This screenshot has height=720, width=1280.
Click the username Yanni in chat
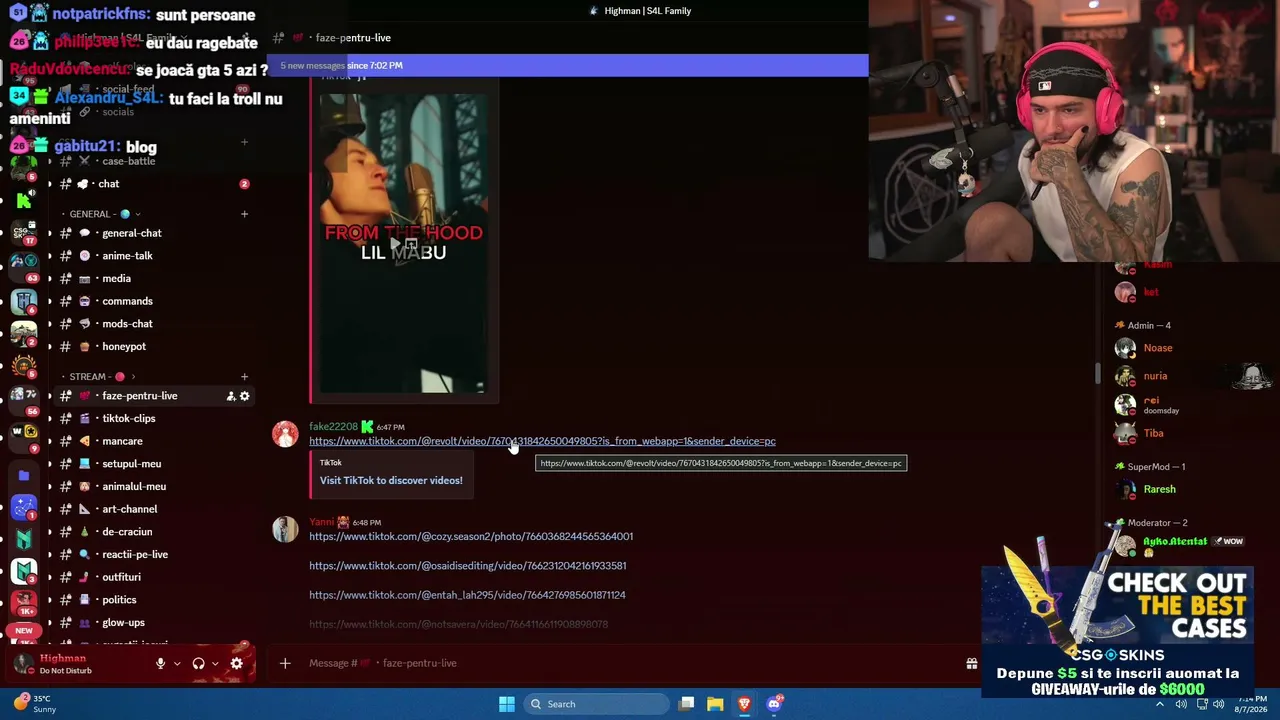[x=321, y=522]
